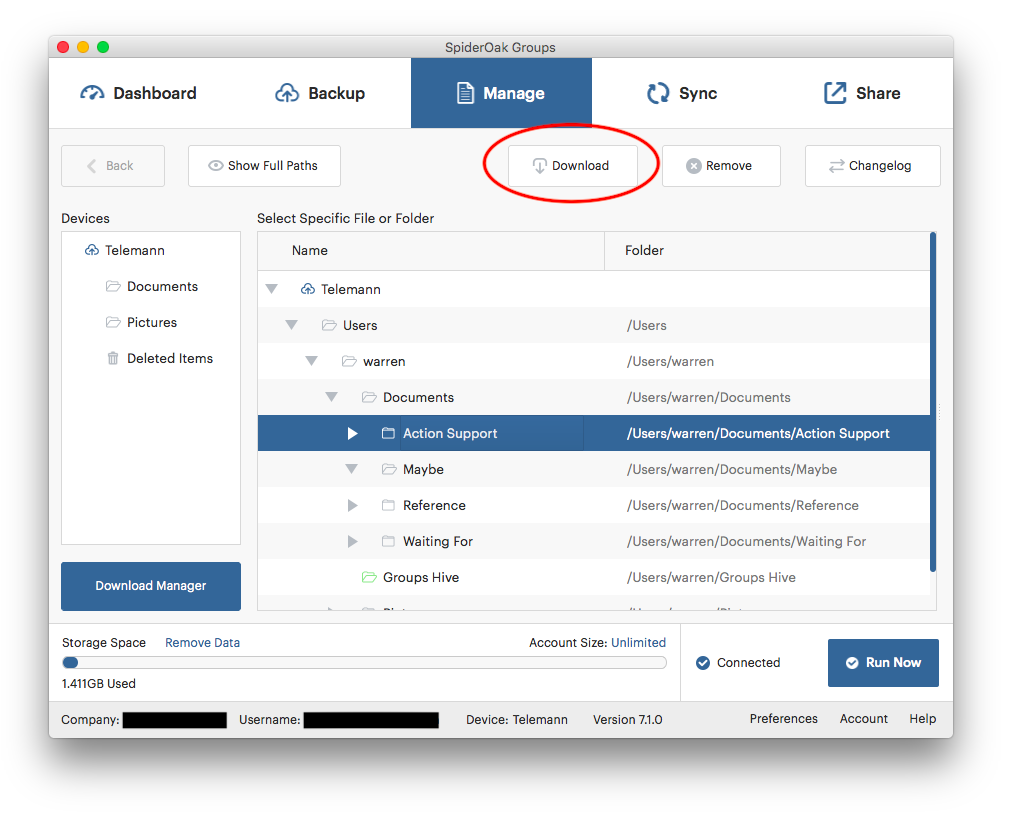Click the Run Now button
The image size is (1018, 832).
[883, 663]
